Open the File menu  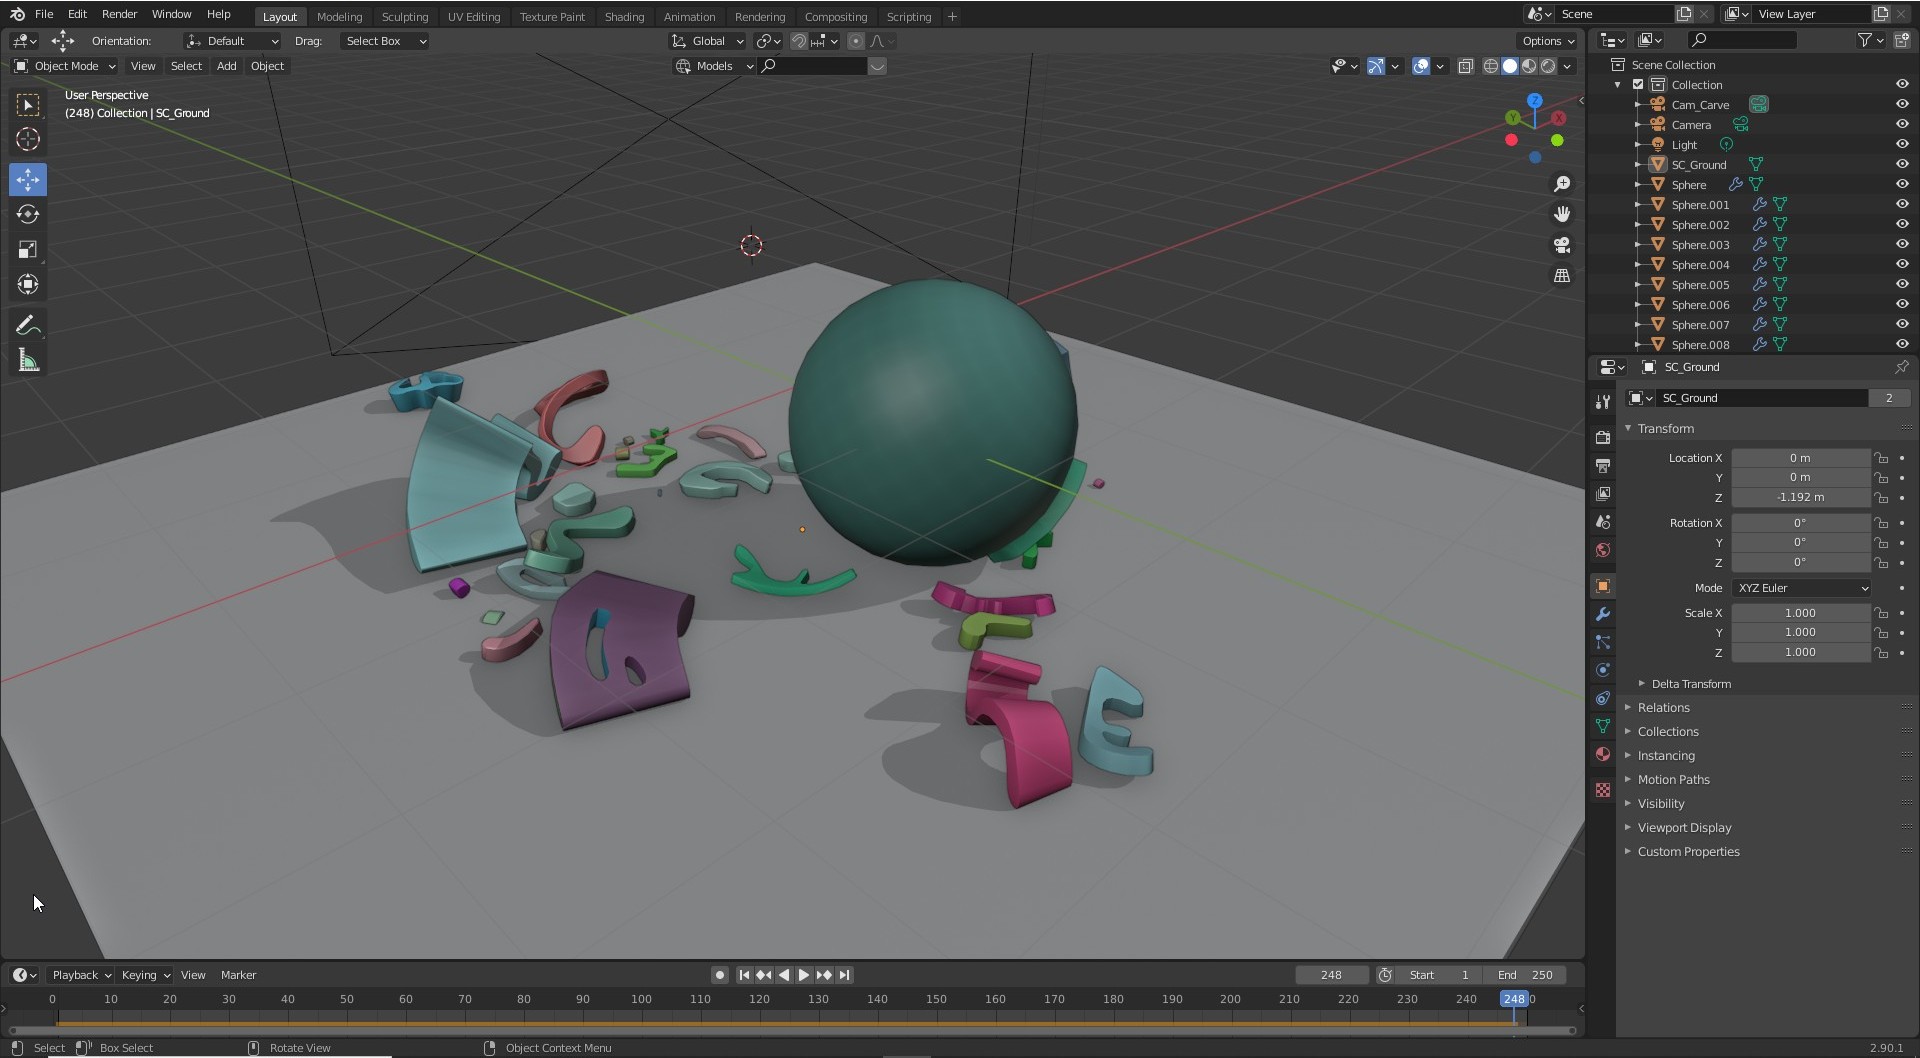click(44, 14)
